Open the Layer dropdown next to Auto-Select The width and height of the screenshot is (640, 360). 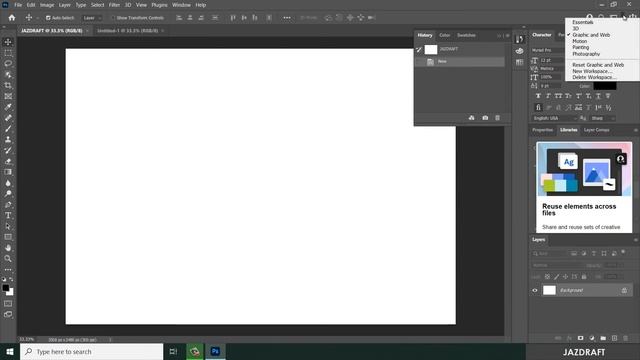tap(92, 18)
